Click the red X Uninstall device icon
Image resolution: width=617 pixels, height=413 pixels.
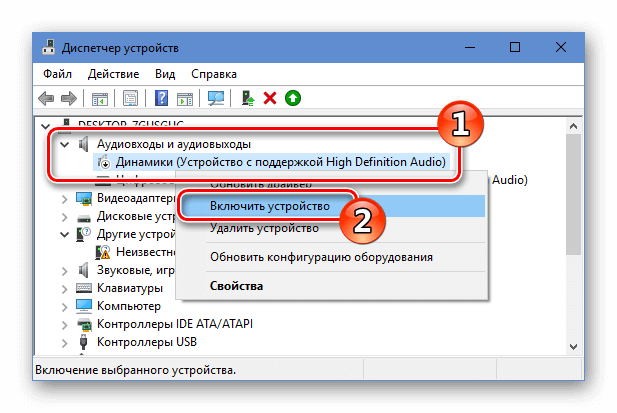[x=270, y=98]
